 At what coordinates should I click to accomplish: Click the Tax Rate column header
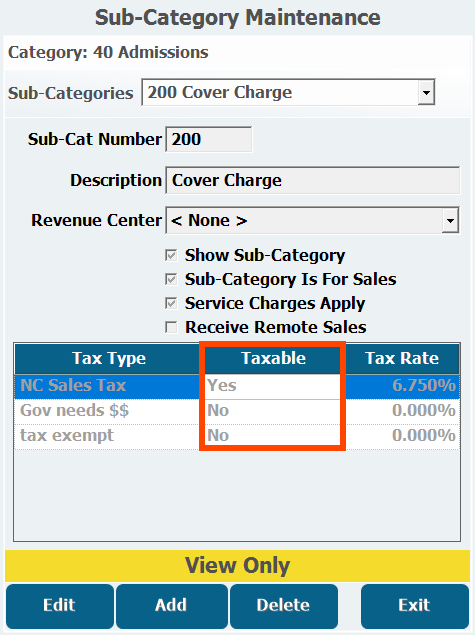point(402,358)
